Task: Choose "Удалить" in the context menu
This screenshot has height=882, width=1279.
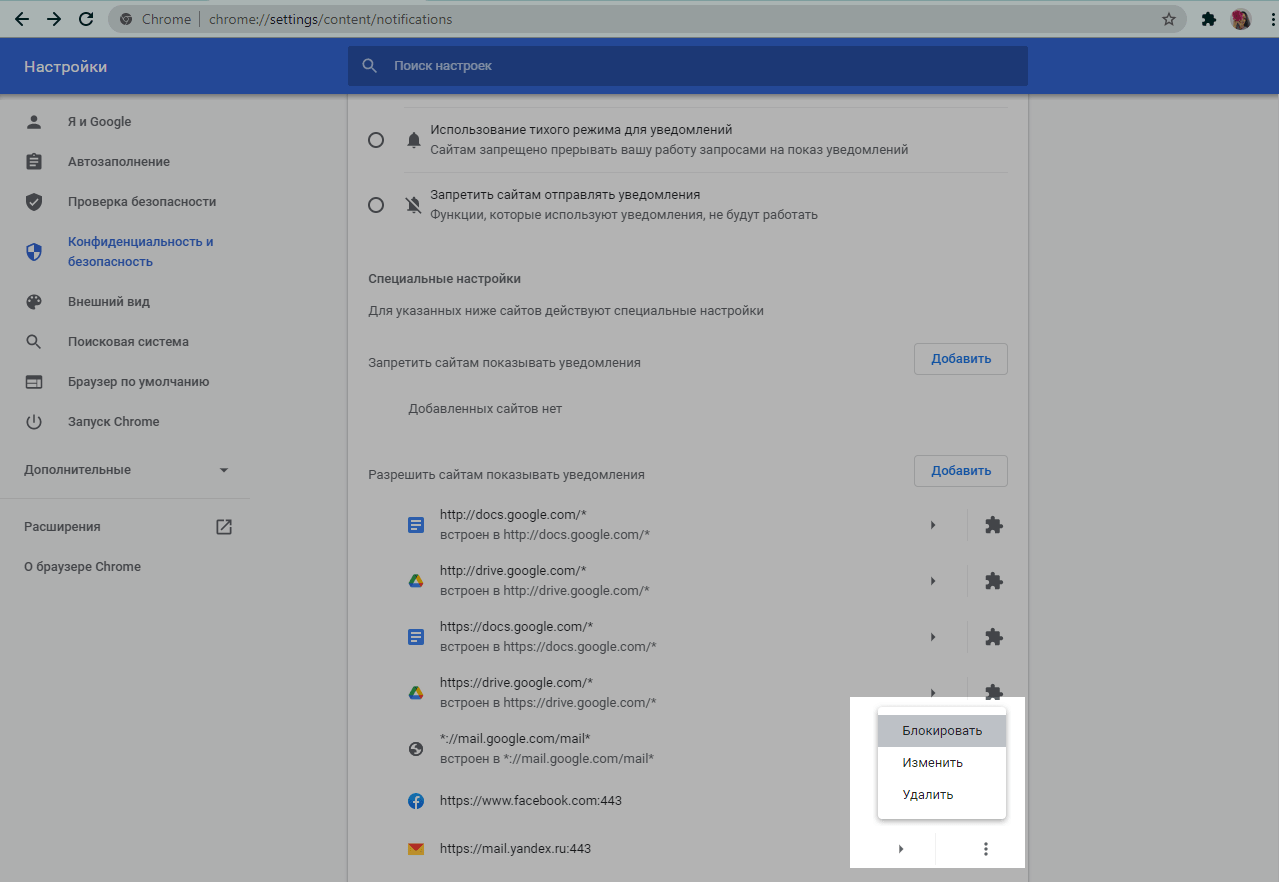Action: (942, 795)
